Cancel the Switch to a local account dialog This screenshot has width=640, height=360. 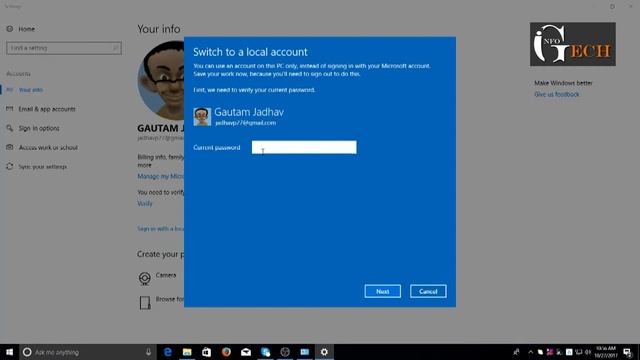428,291
